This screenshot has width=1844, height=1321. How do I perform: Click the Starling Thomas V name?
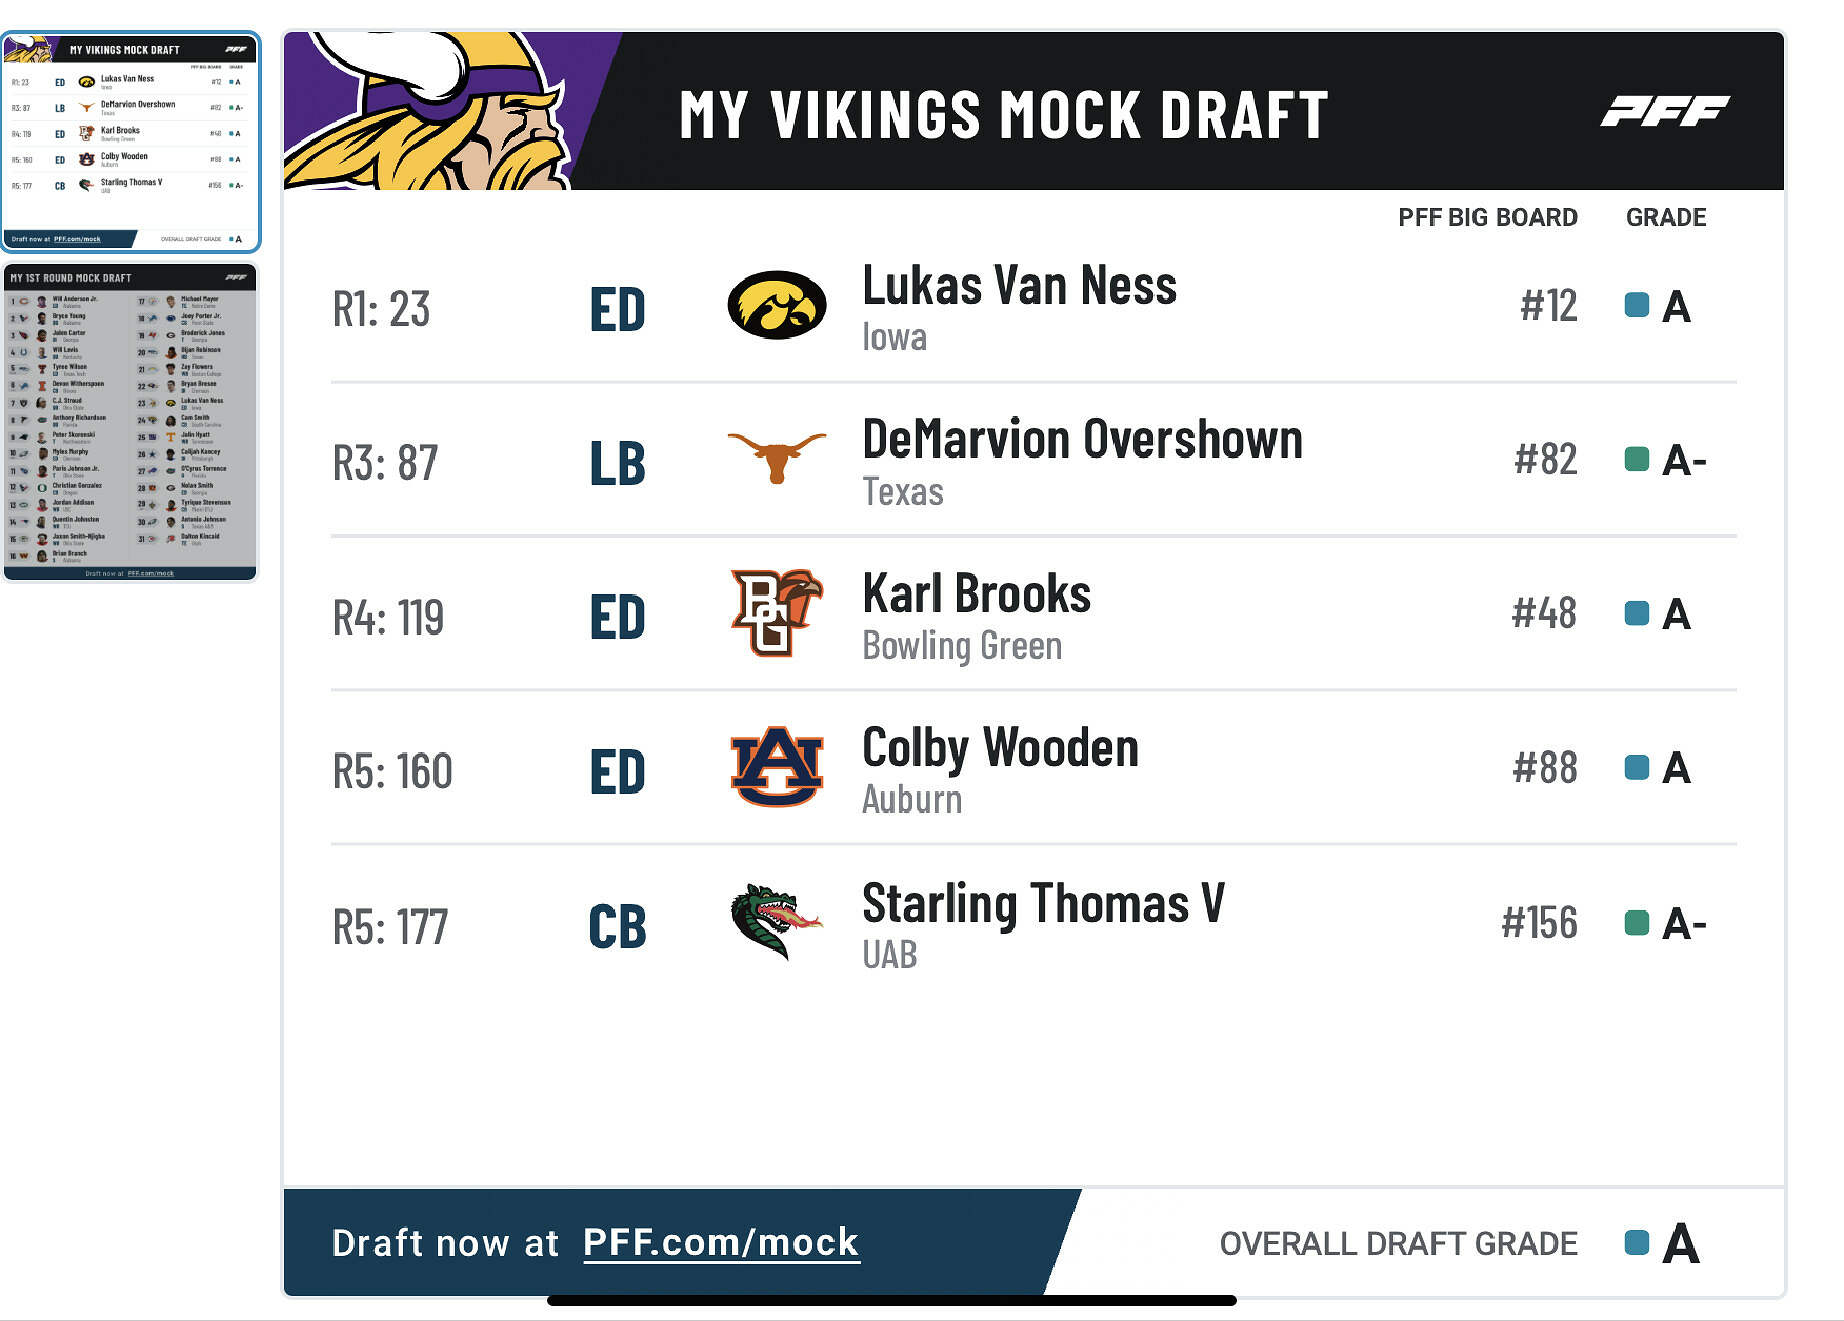(1043, 904)
